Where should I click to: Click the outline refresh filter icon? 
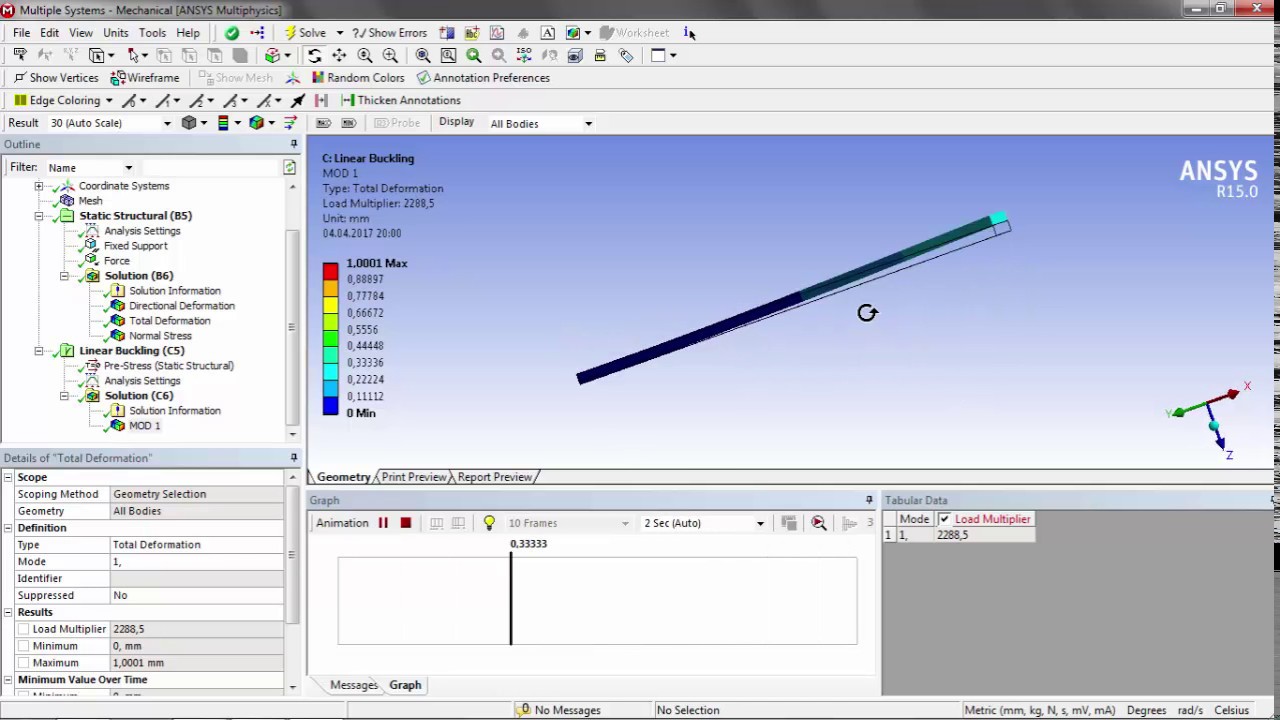[290, 168]
